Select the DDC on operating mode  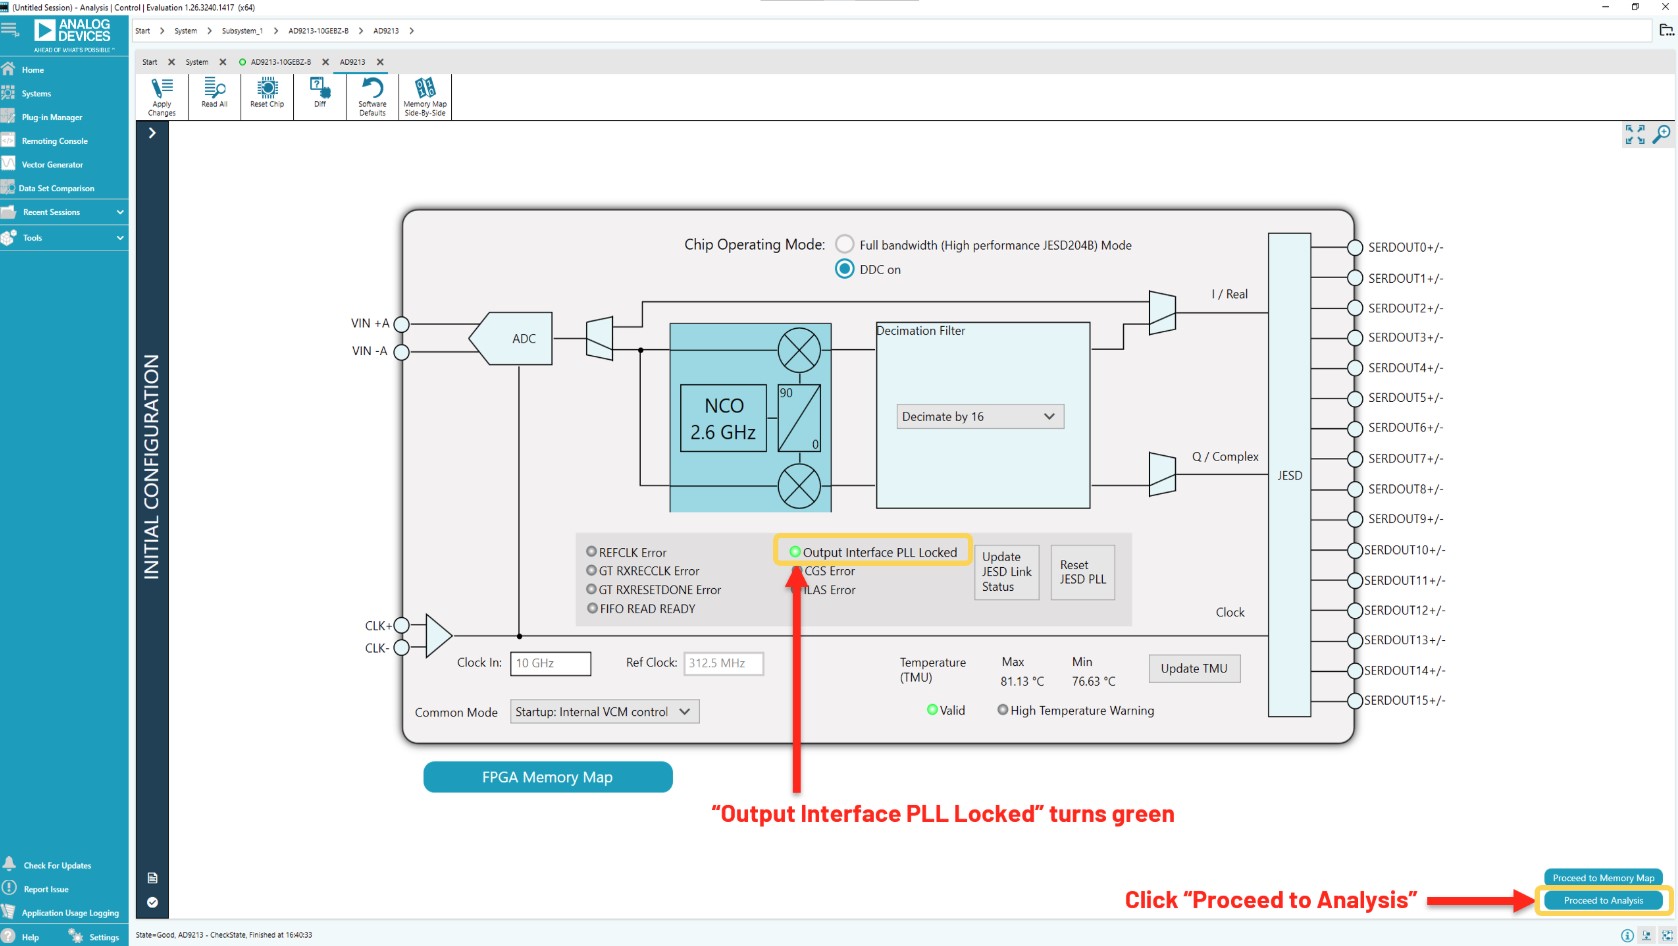844,268
